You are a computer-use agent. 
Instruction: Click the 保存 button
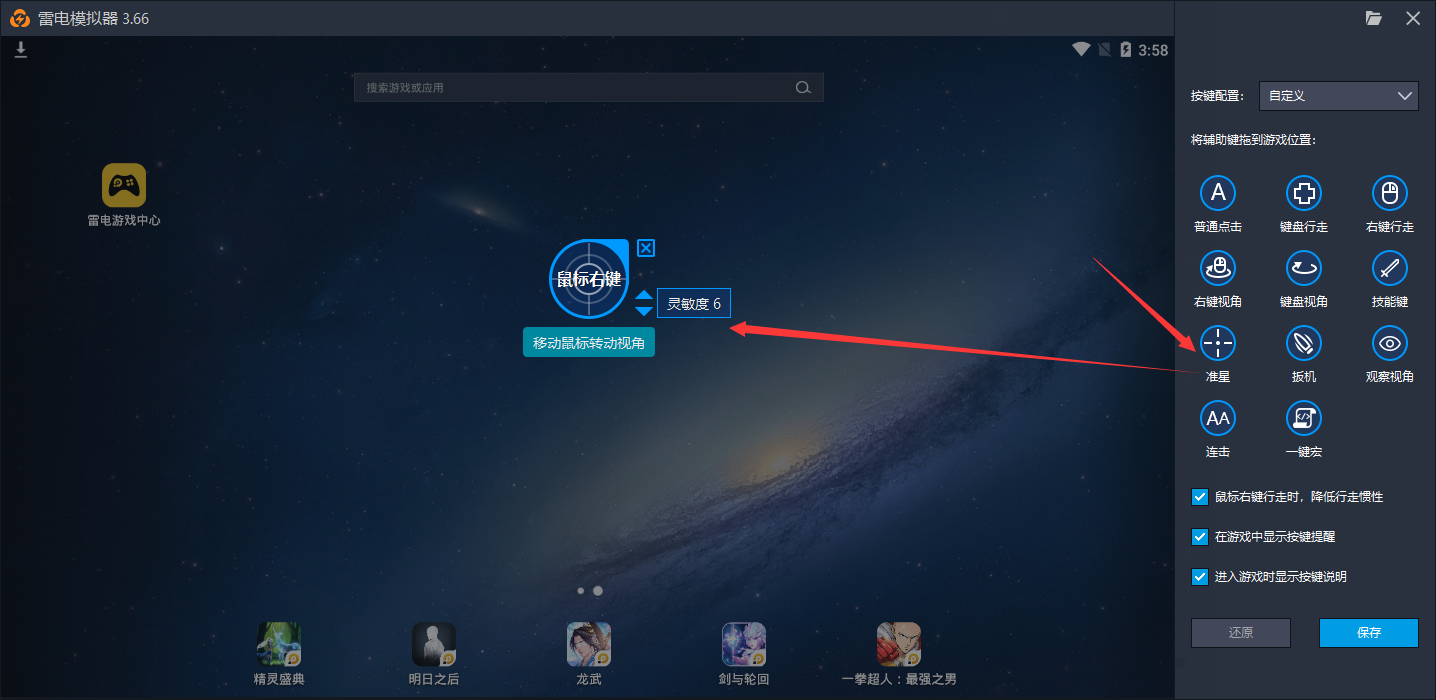click(1369, 633)
